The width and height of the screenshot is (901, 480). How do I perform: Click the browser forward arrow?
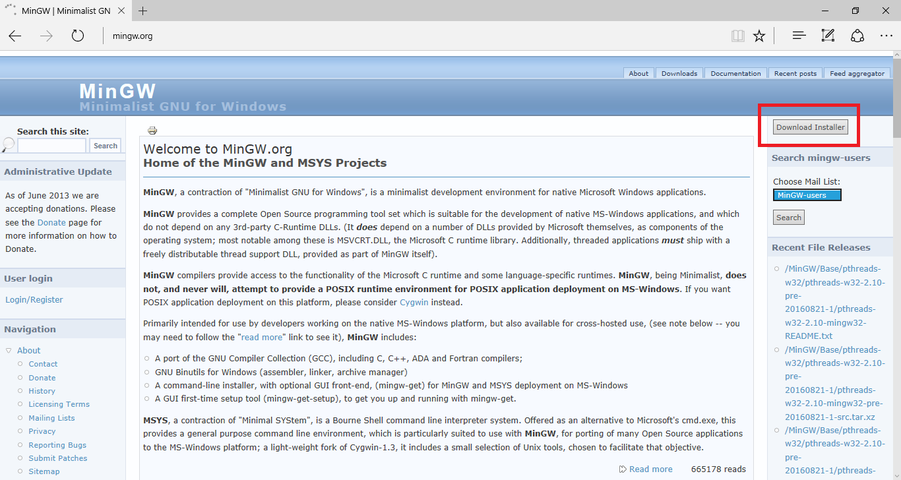point(47,36)
